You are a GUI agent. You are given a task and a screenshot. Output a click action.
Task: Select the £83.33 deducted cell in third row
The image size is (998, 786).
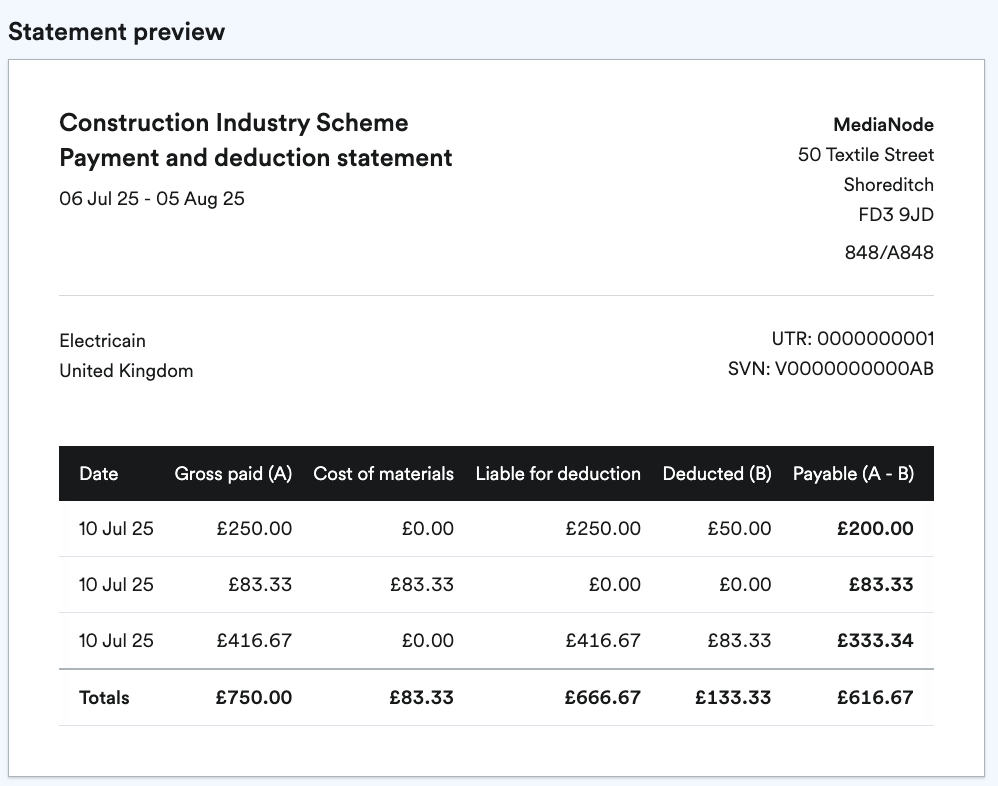(739, 640)
